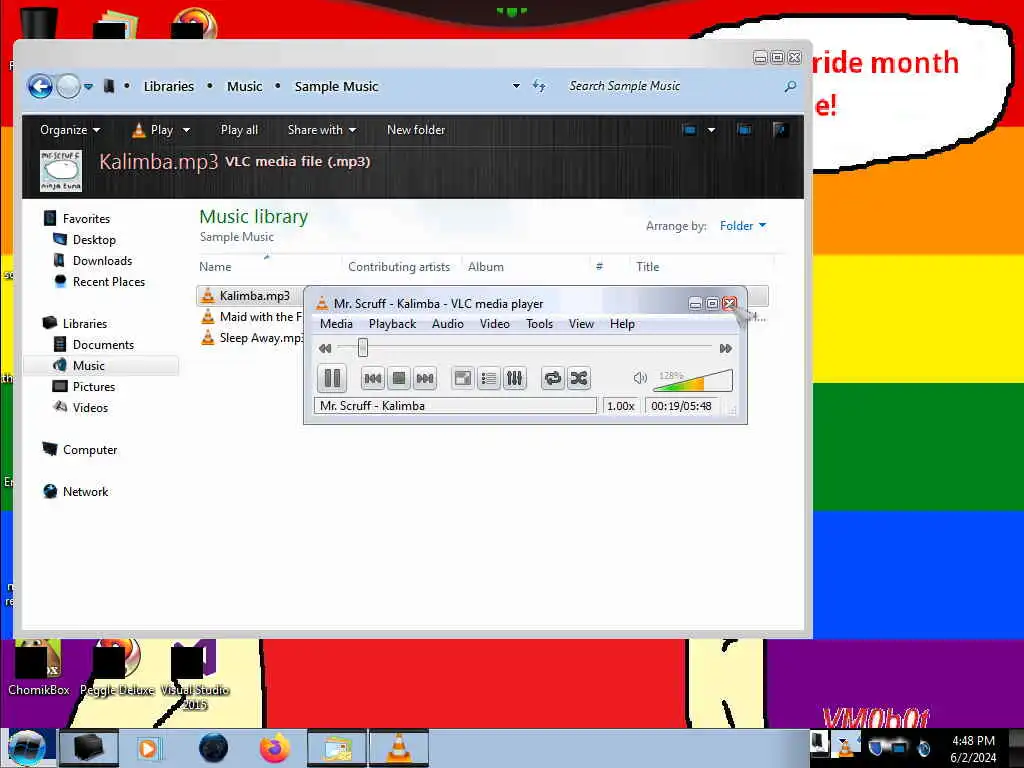1024x768 pixels.
Task: Click the Mr. Scruff - Kalimba title field
Action: (x=455, y=406)
